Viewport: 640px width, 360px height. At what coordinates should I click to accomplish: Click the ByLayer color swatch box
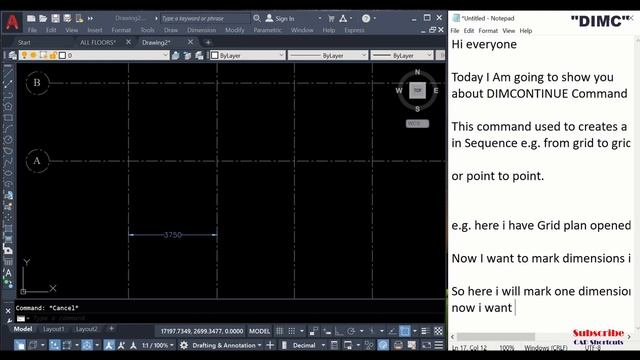(x=215, y=55)
